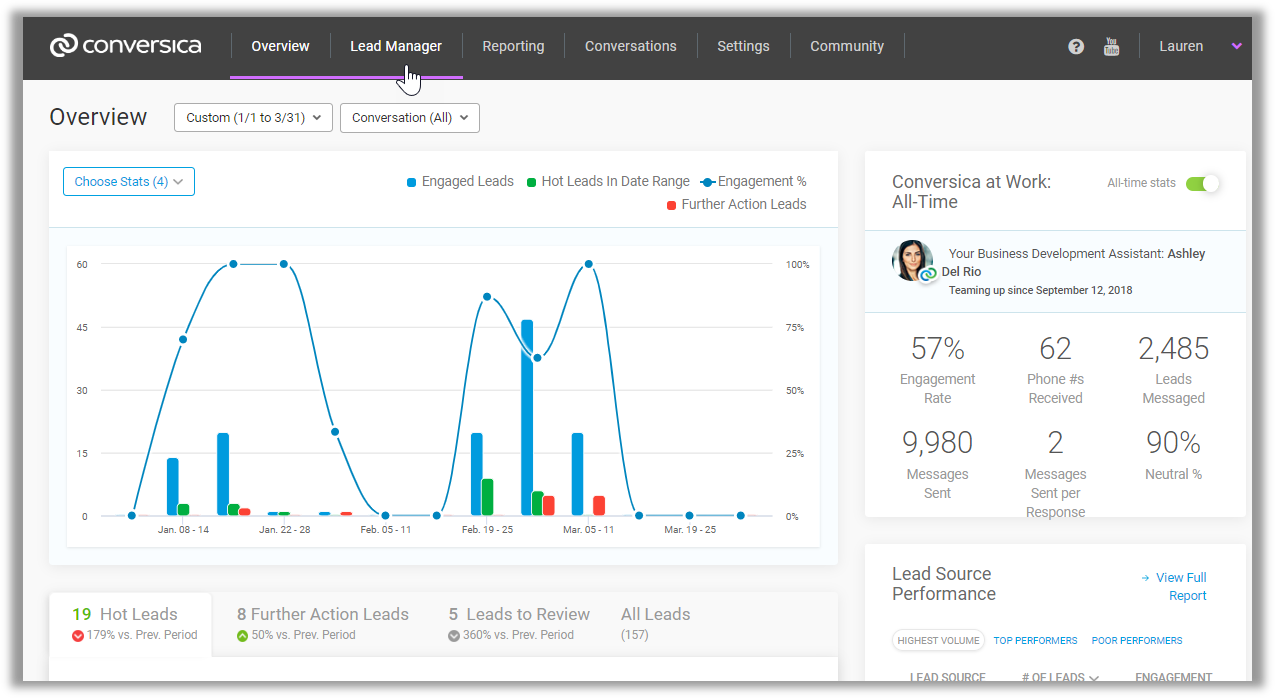Click the Mar. 19 - 25 axis label
1275x698 pixels.
click(x=690, y=529)
